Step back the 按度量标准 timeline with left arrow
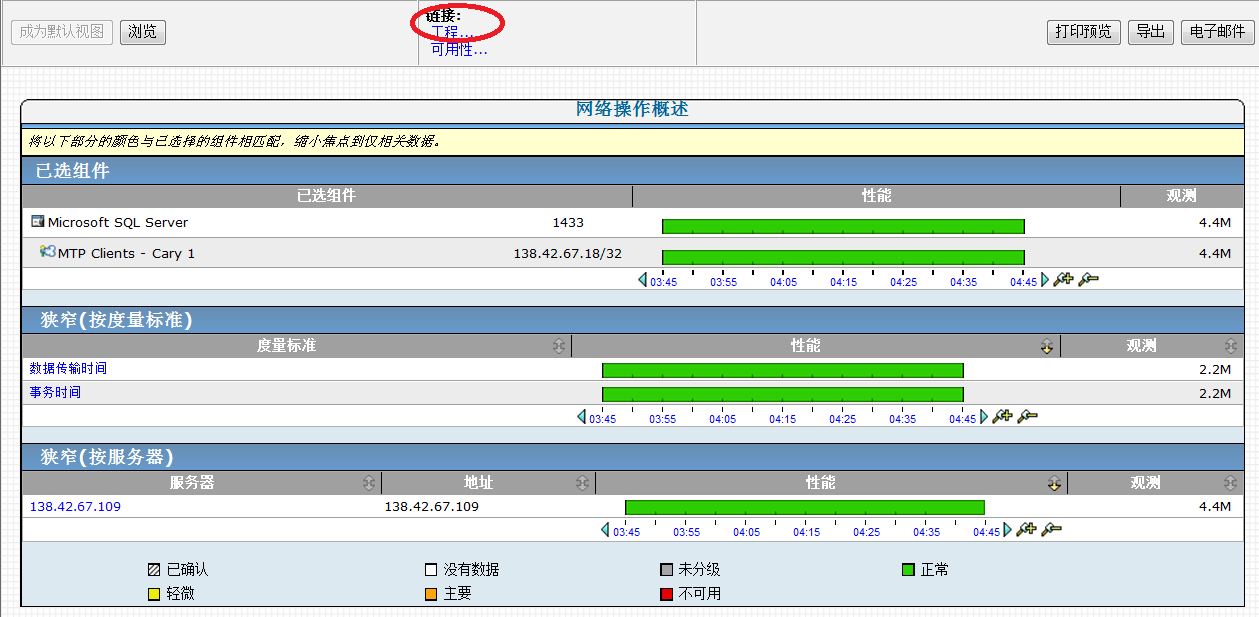Screen dimensions: 1259x617 tap(582, 417)
